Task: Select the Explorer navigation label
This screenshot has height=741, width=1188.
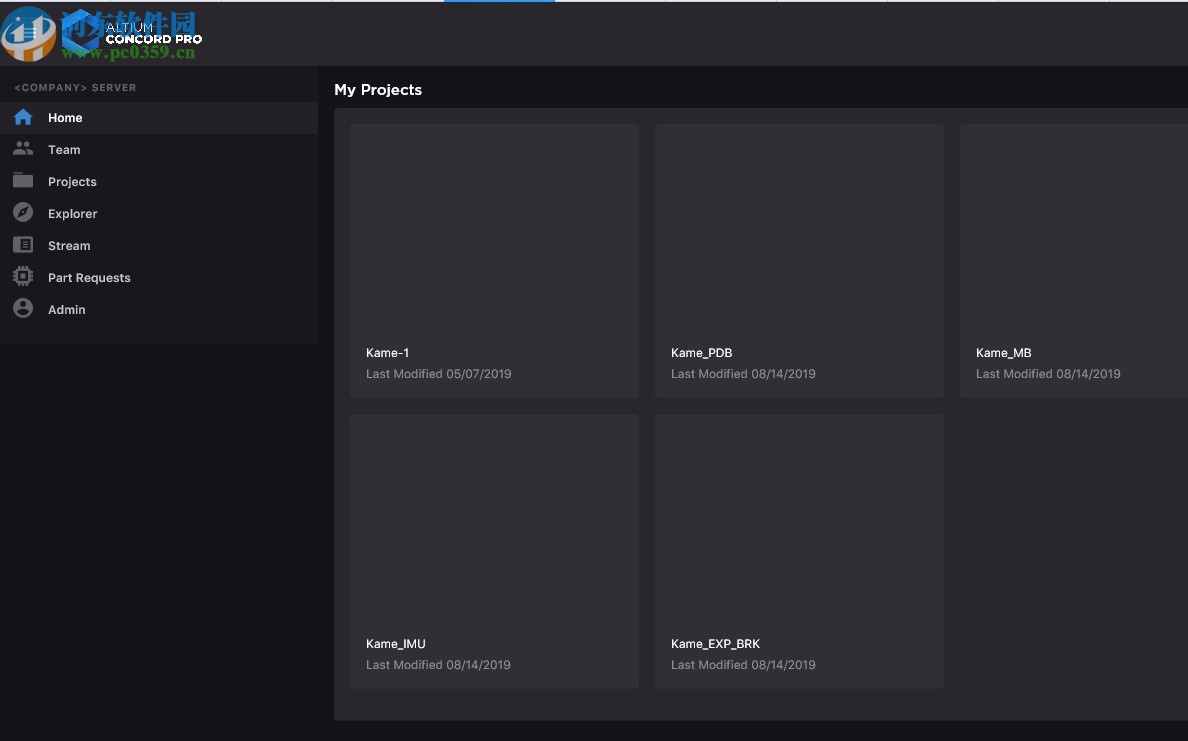Action: tap(73, 214)
